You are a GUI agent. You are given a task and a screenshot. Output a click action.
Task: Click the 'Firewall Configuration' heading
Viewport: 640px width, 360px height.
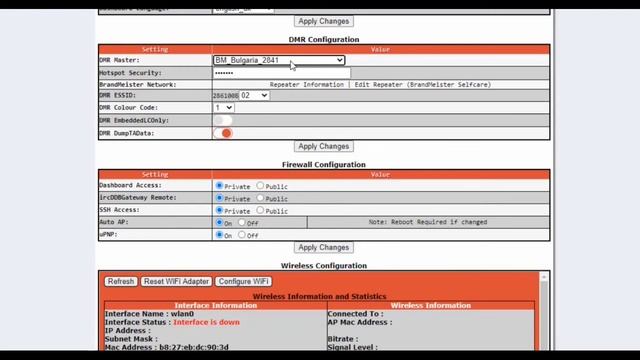[324, 164]
